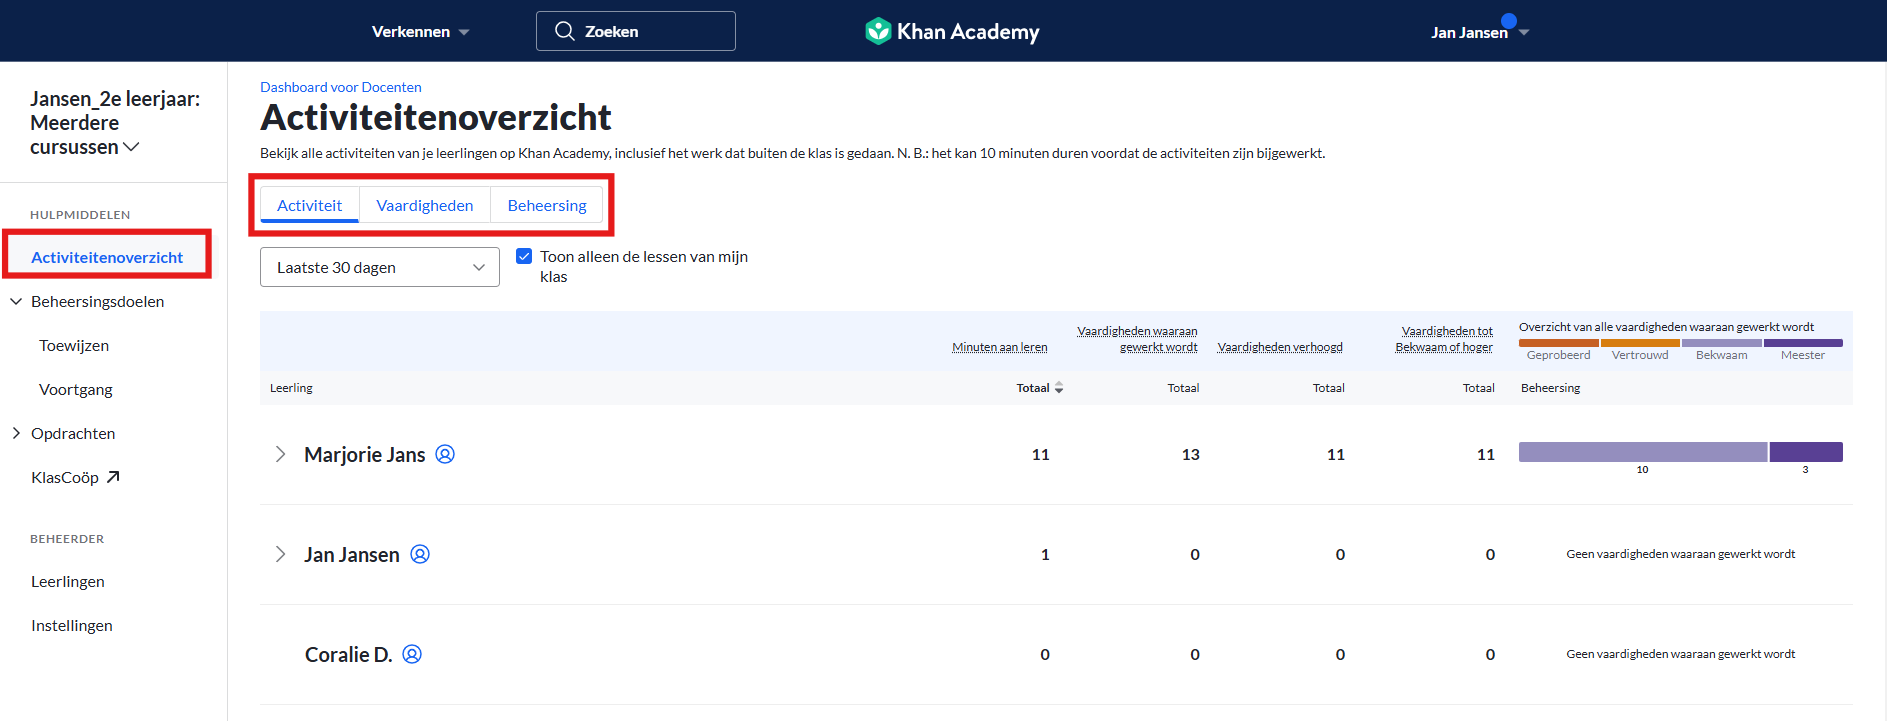1887x721 pixels.
Task: Open Toewijzen in sidebar
Action: point(74,345)
